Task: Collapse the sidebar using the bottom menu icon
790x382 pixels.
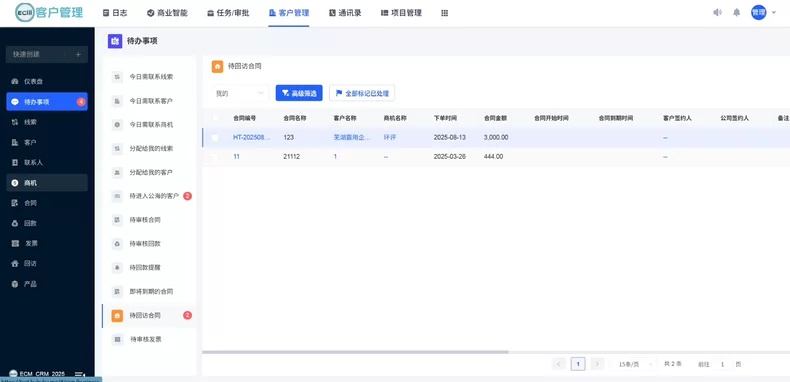Action: pos(80,374)
